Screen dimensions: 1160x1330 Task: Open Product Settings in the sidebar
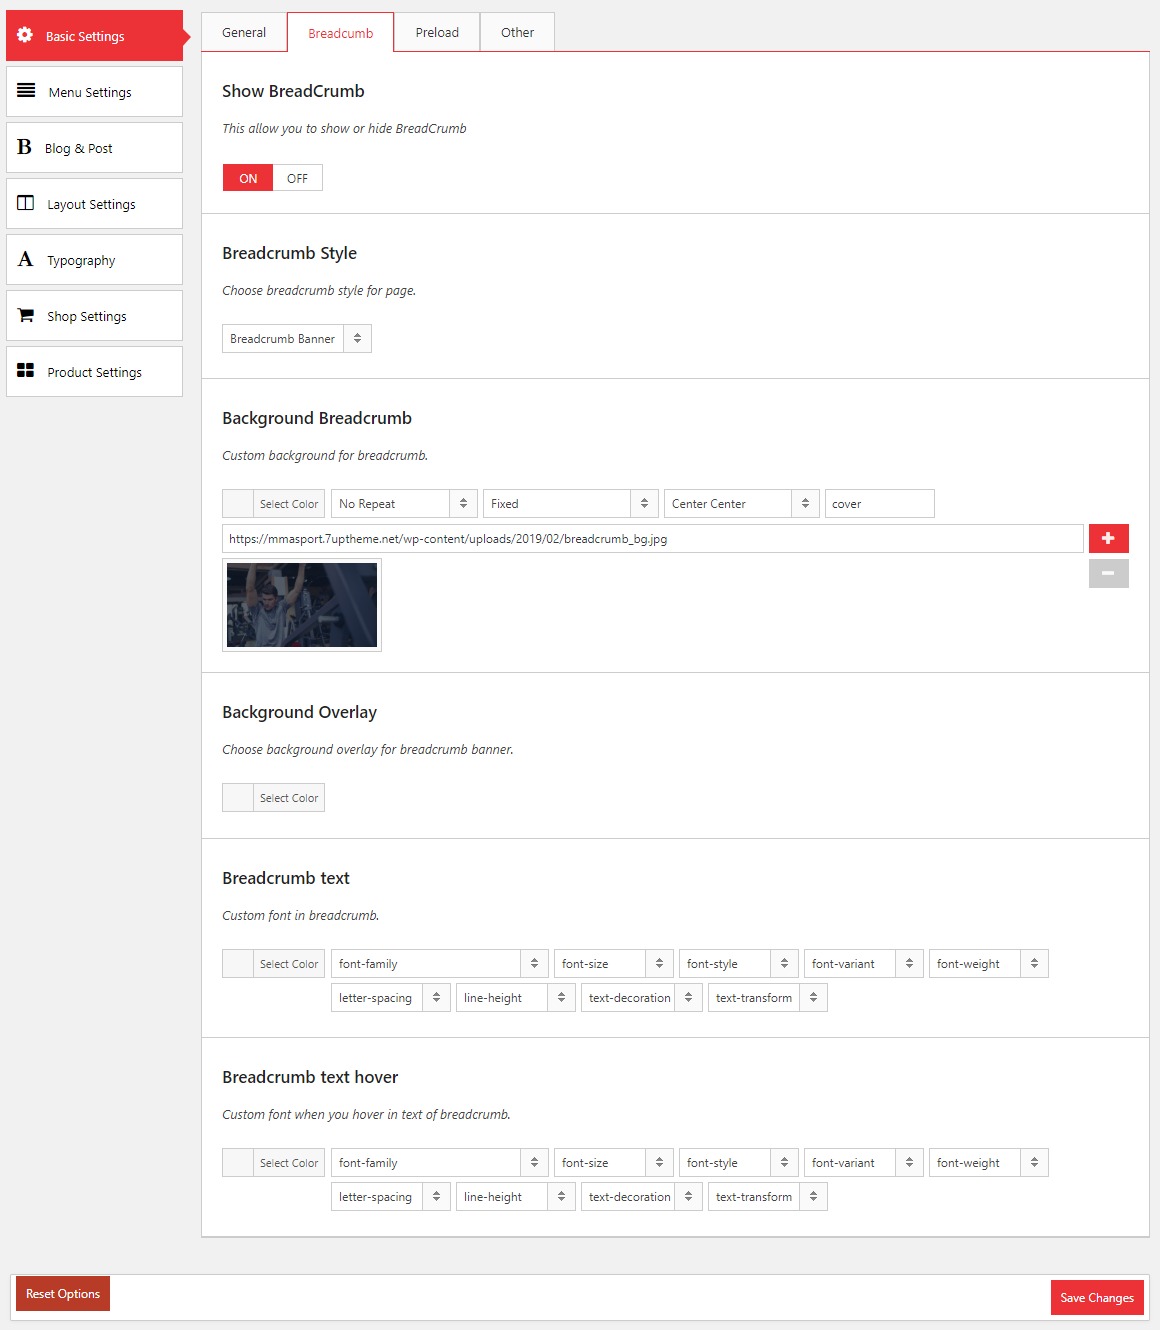tap(94, 371)
